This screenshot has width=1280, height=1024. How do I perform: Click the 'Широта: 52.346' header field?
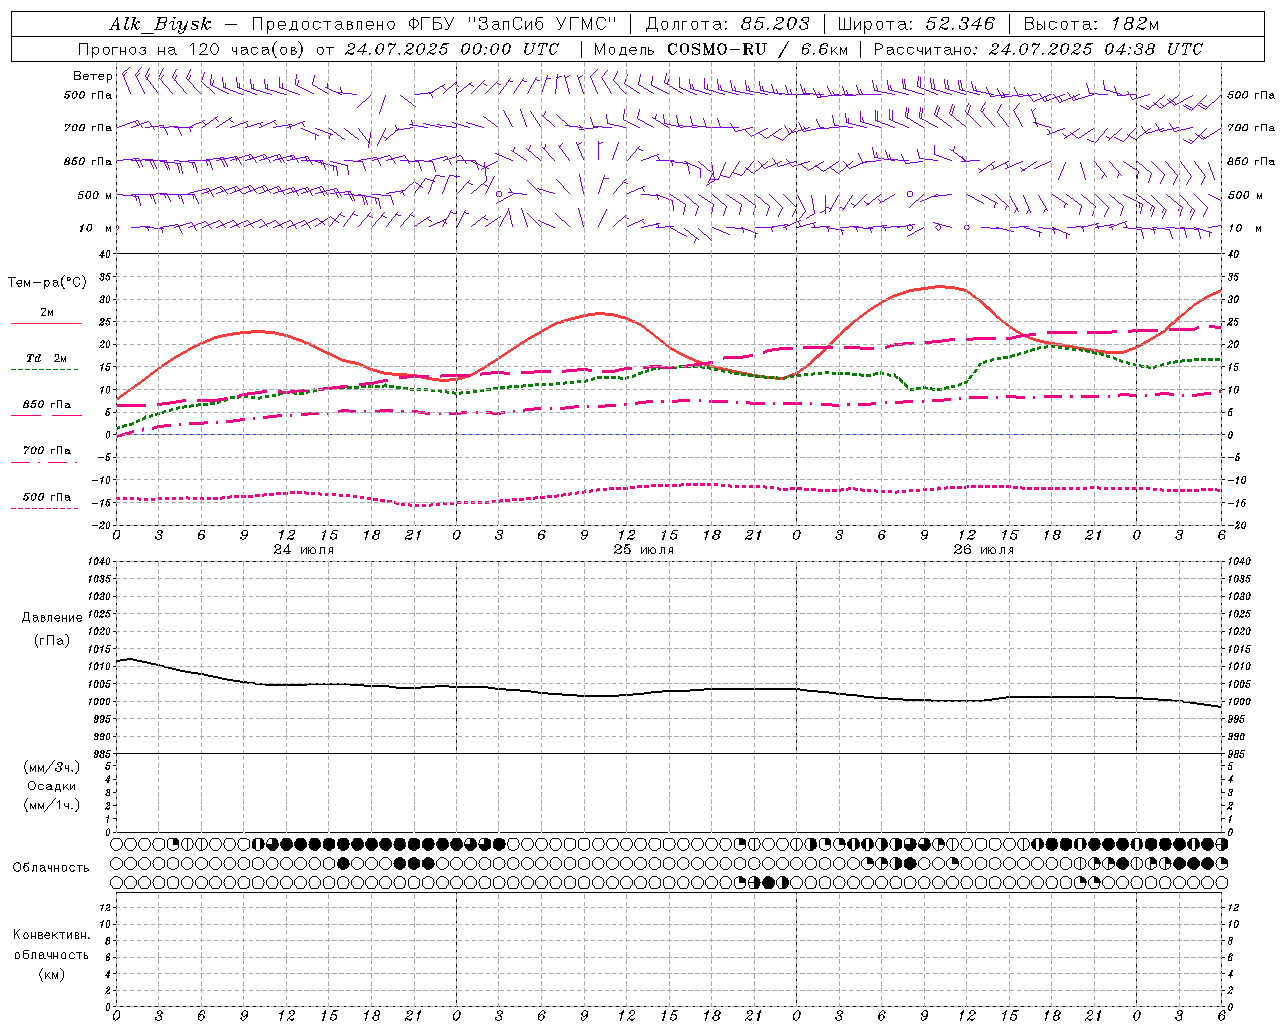916,24
